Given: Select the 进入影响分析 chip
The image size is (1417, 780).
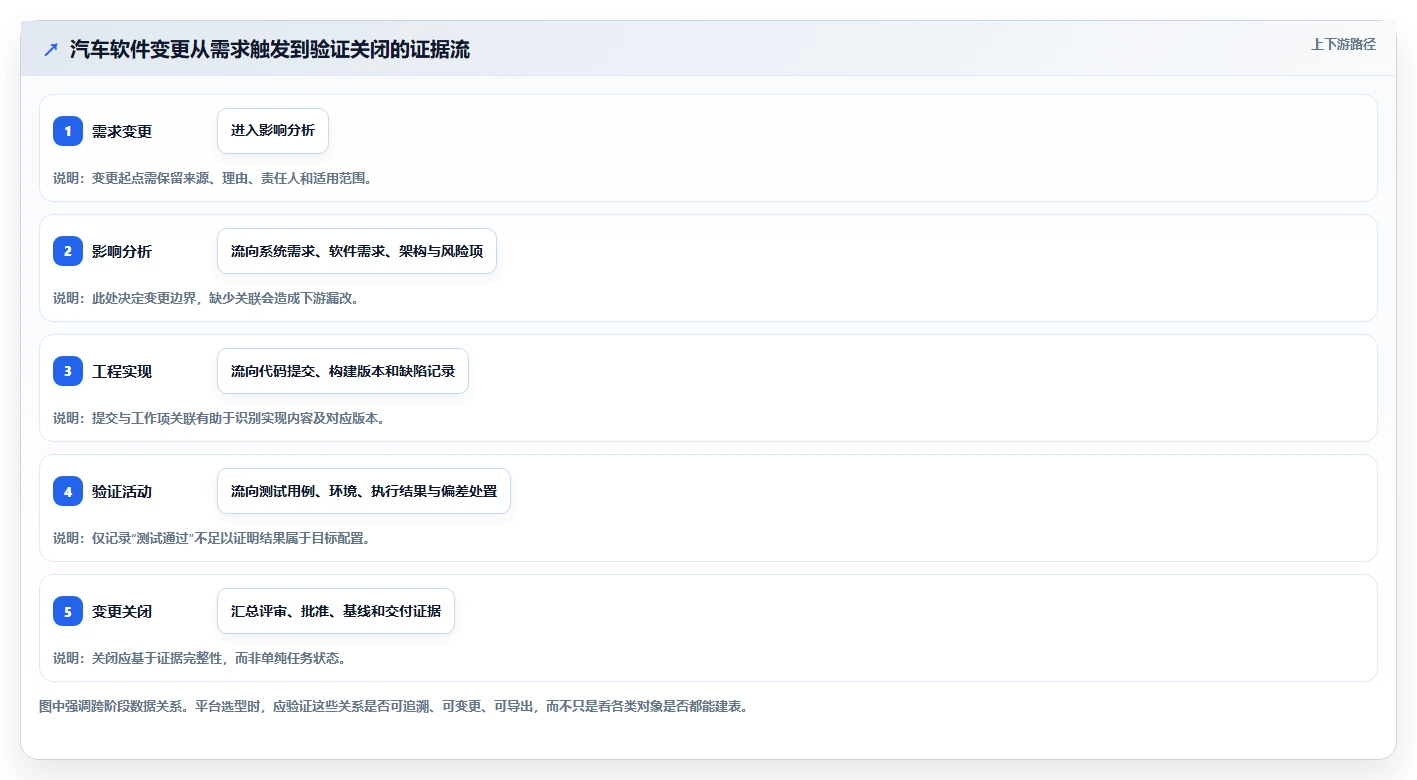Looking at the screenshot, I should 273,131.
